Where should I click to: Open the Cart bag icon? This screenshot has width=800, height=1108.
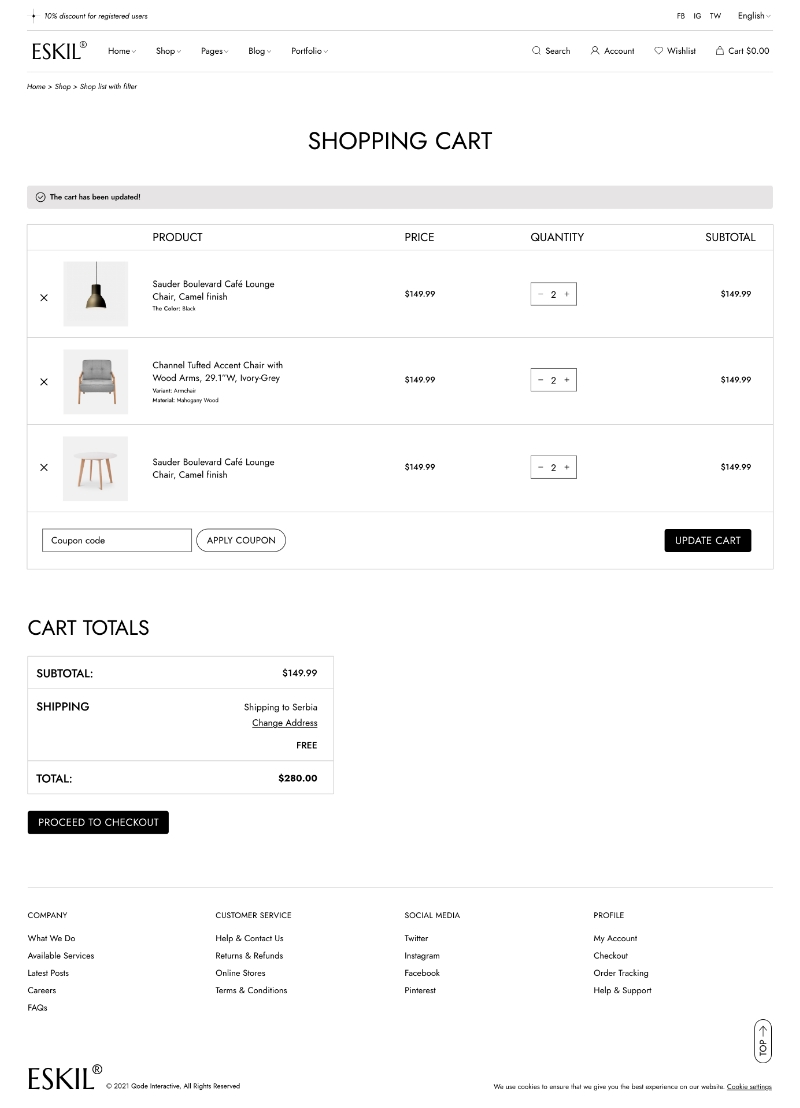point(720,51)
